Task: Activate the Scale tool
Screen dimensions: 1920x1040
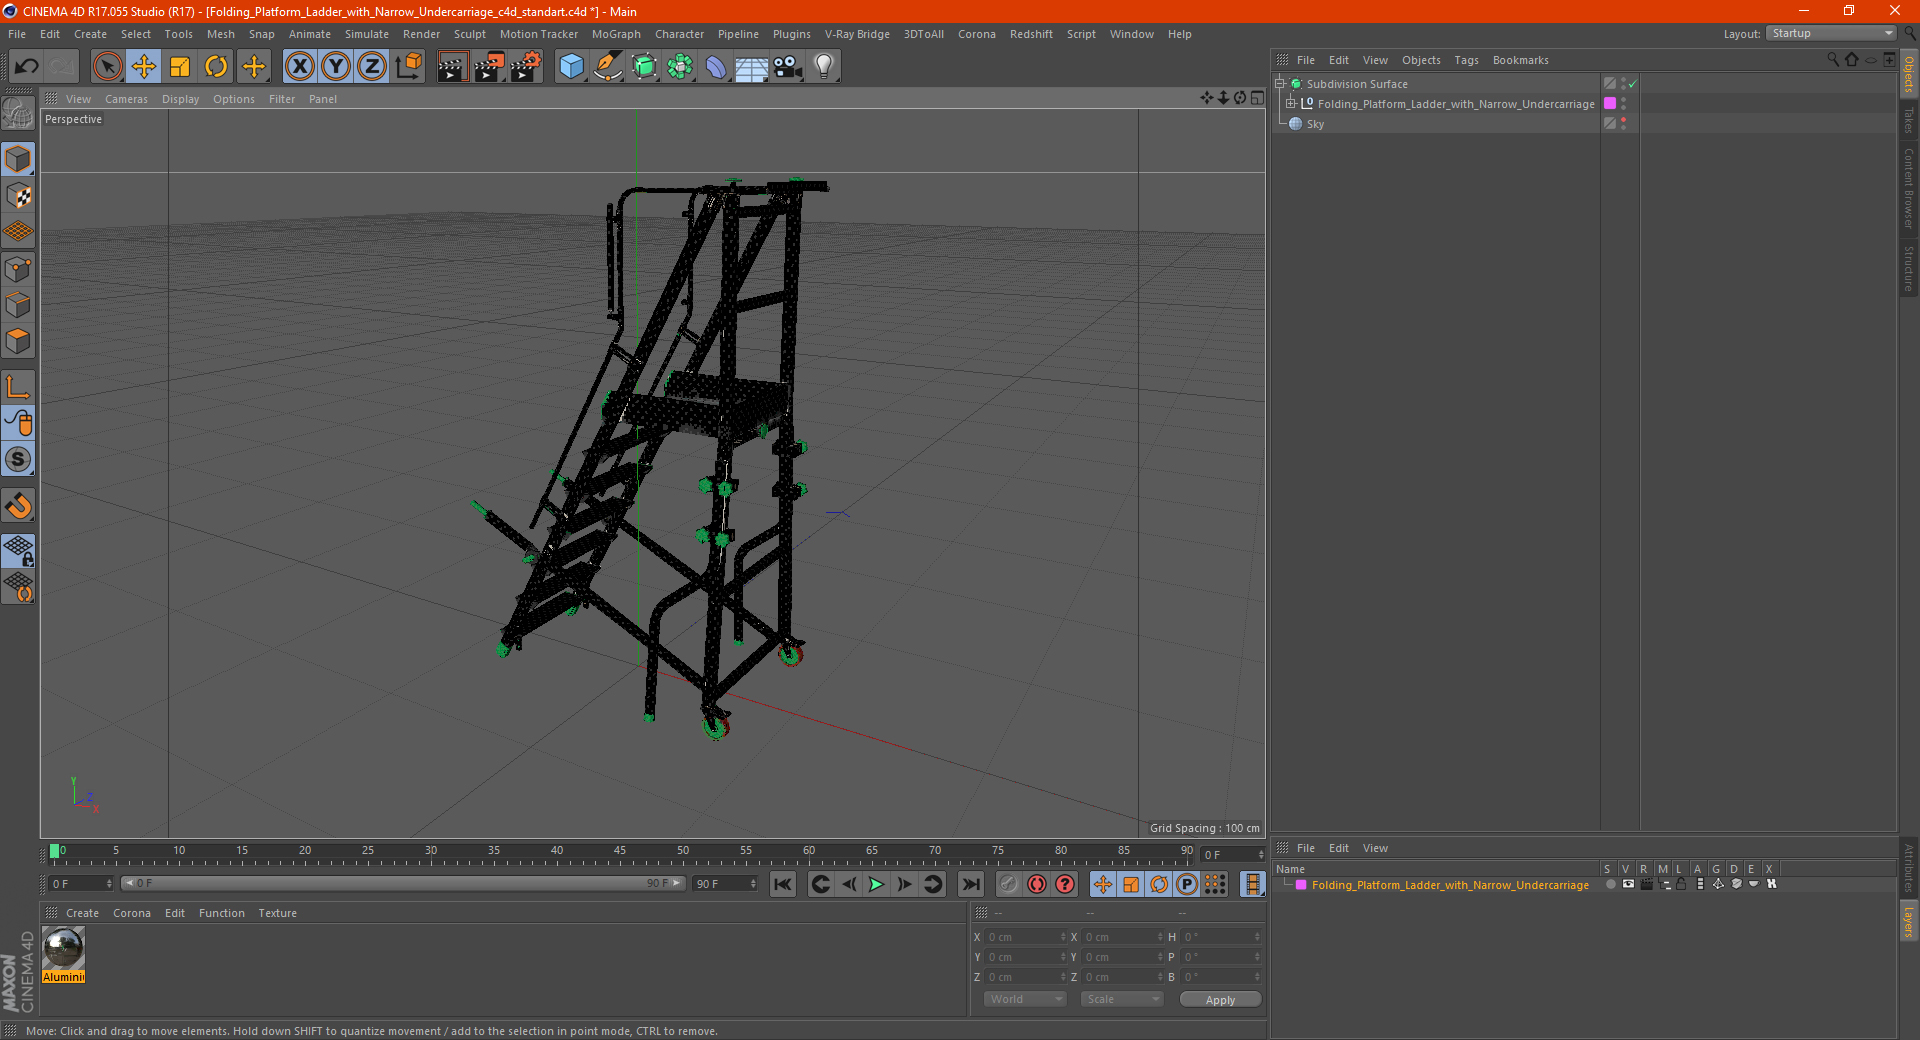Action: tap(180, 67)
